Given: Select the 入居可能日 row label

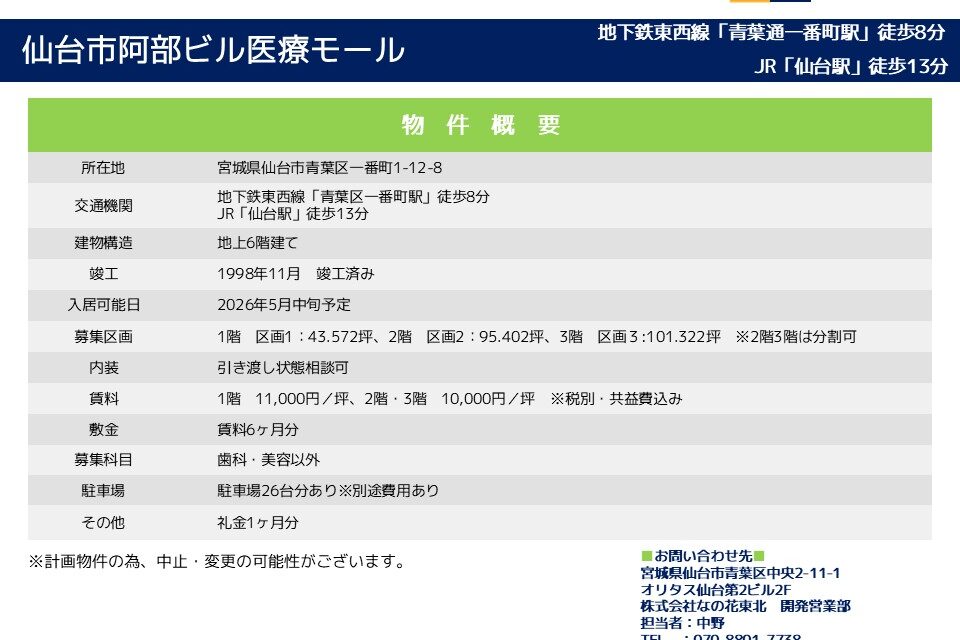Looking at the screenshot, I should tap(103, 305).
